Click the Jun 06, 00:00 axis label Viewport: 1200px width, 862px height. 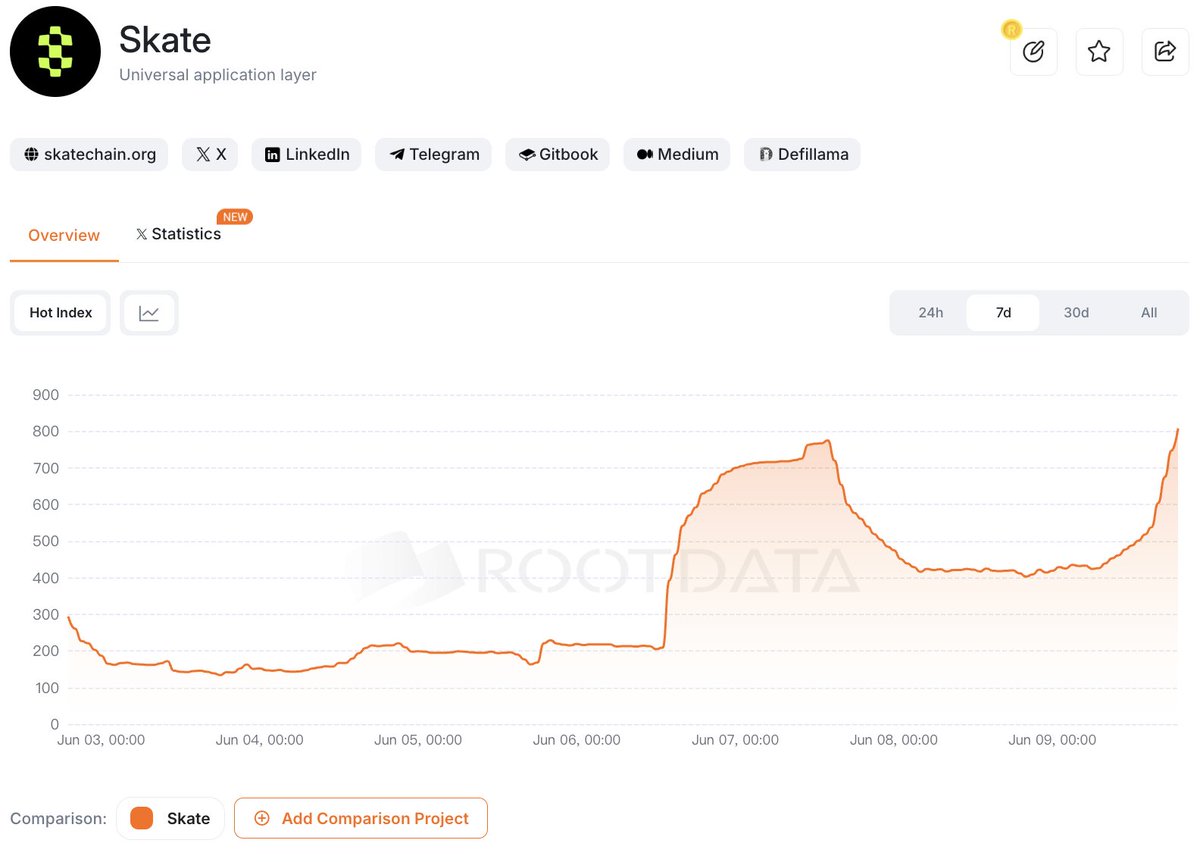(577, 740)
